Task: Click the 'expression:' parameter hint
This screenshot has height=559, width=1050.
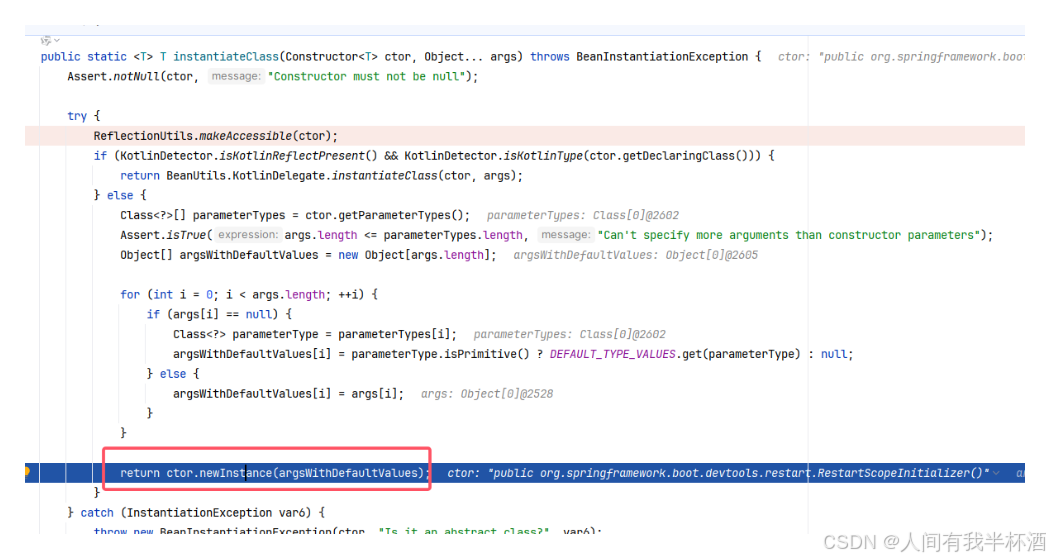Action: (247, 235)
